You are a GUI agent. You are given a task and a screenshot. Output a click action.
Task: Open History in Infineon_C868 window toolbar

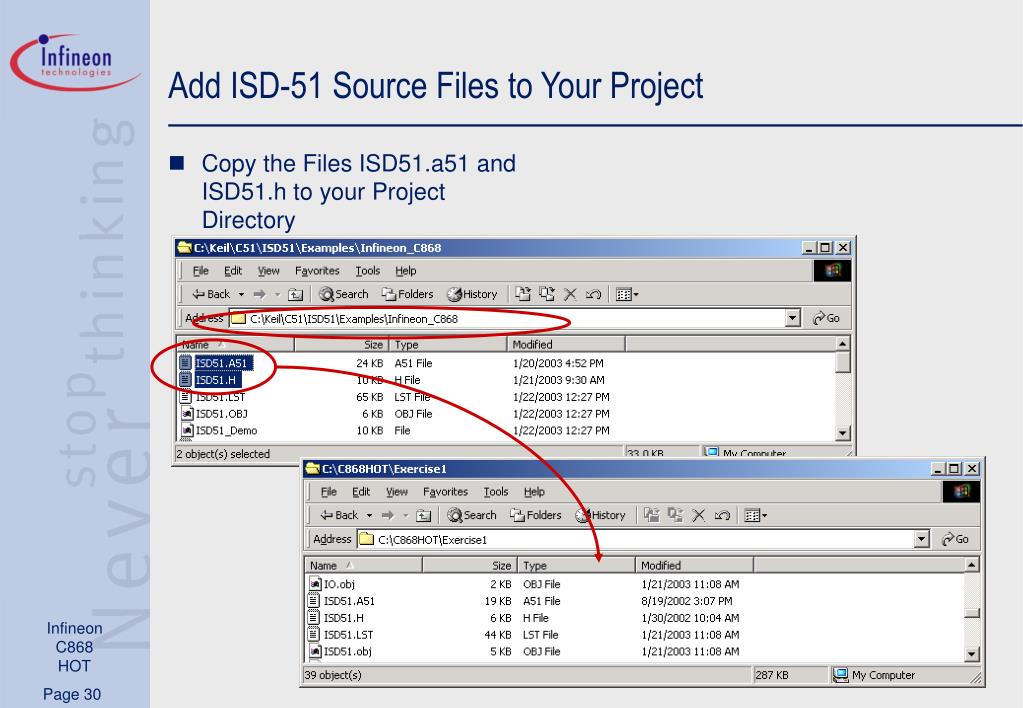[x=472, y=294]
